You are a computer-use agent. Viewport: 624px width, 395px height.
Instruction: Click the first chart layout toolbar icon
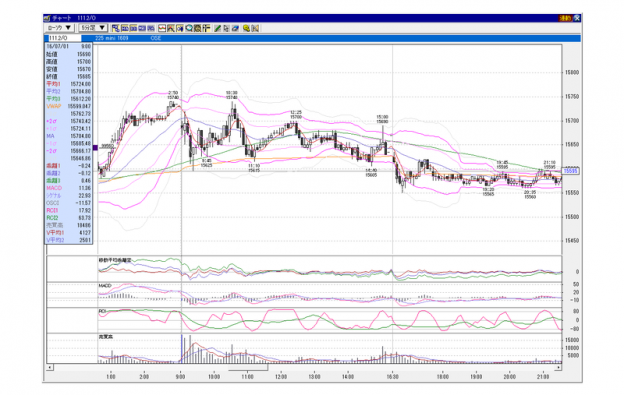[116, 28]
